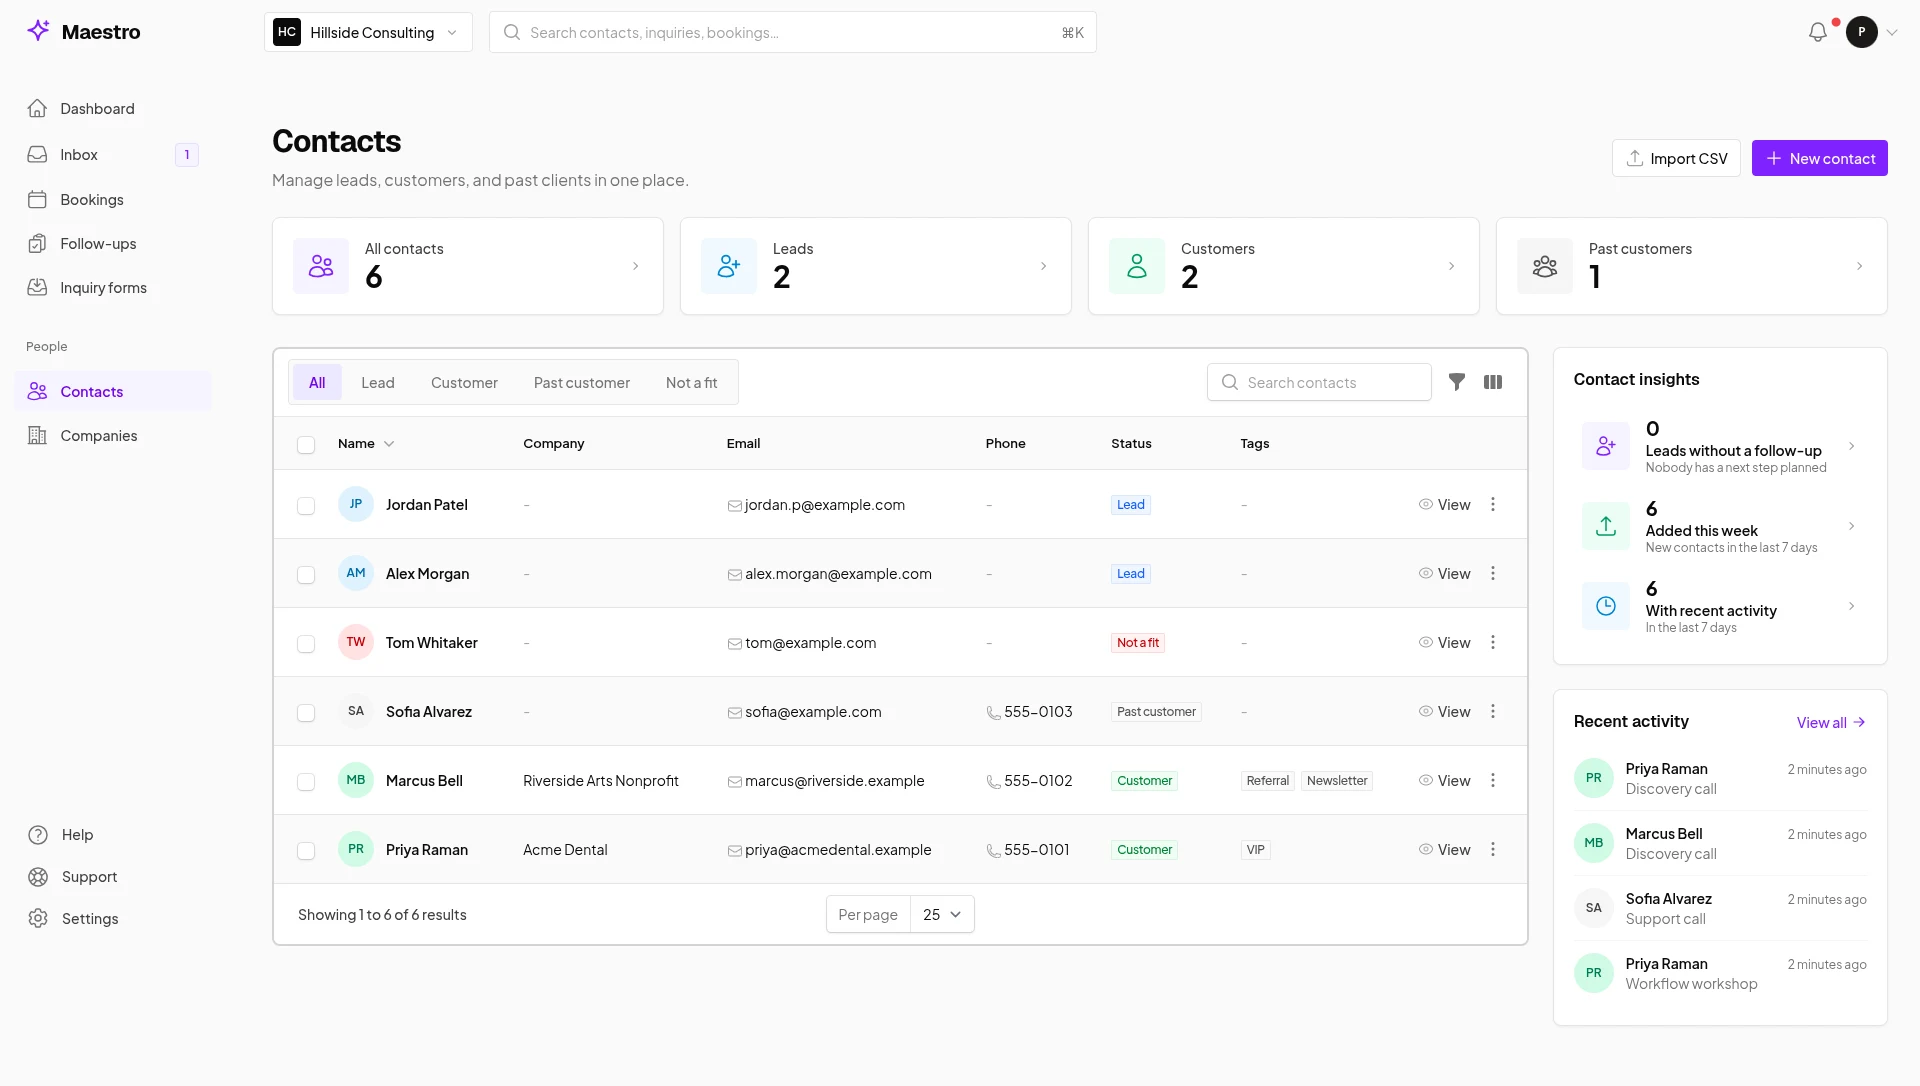Viewport: 1920px width, 1086px height.
Task: Go to Inbox in sidebar
Action: point(112,154)
